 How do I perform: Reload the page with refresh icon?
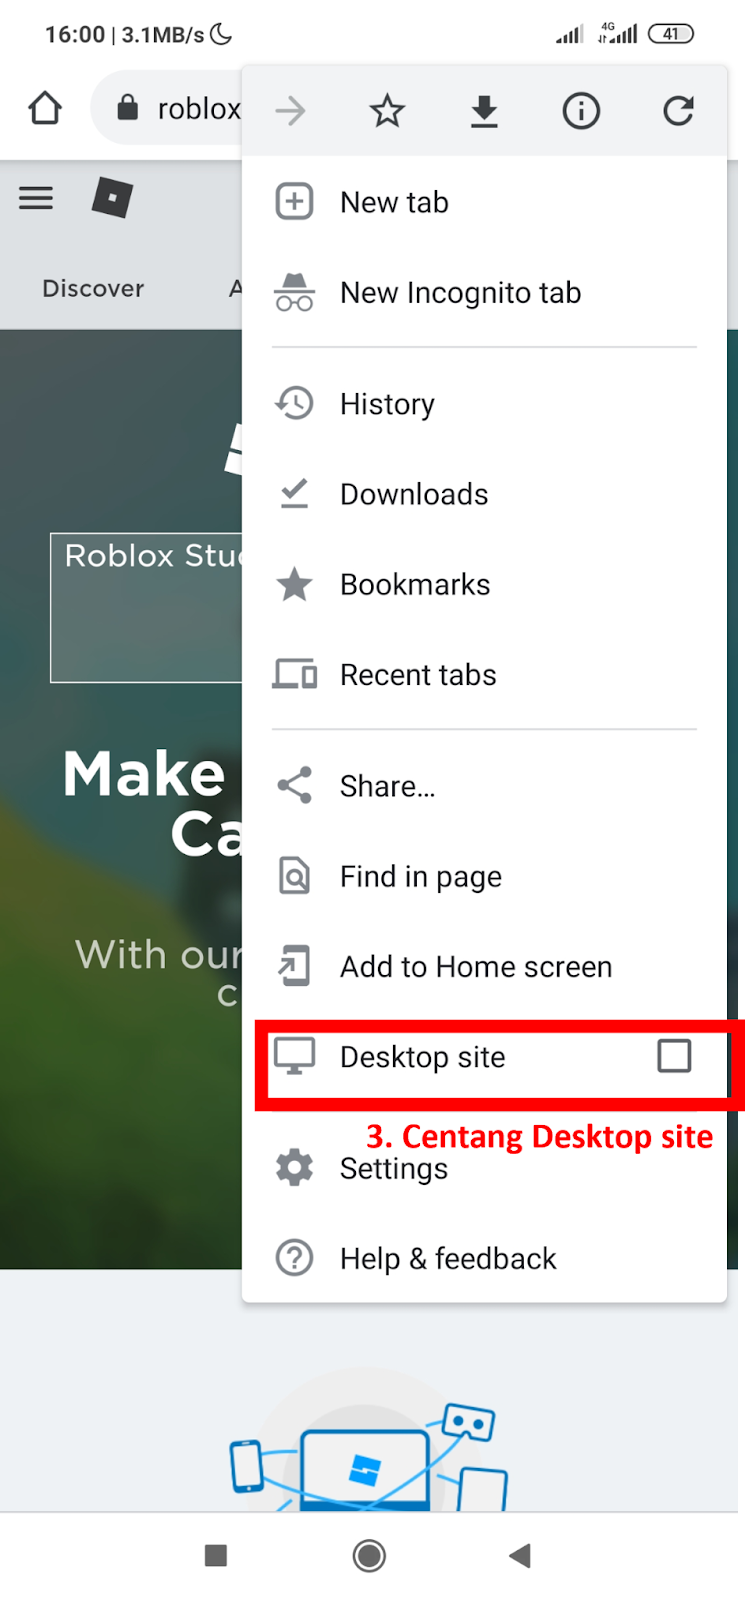pos(678,111)
